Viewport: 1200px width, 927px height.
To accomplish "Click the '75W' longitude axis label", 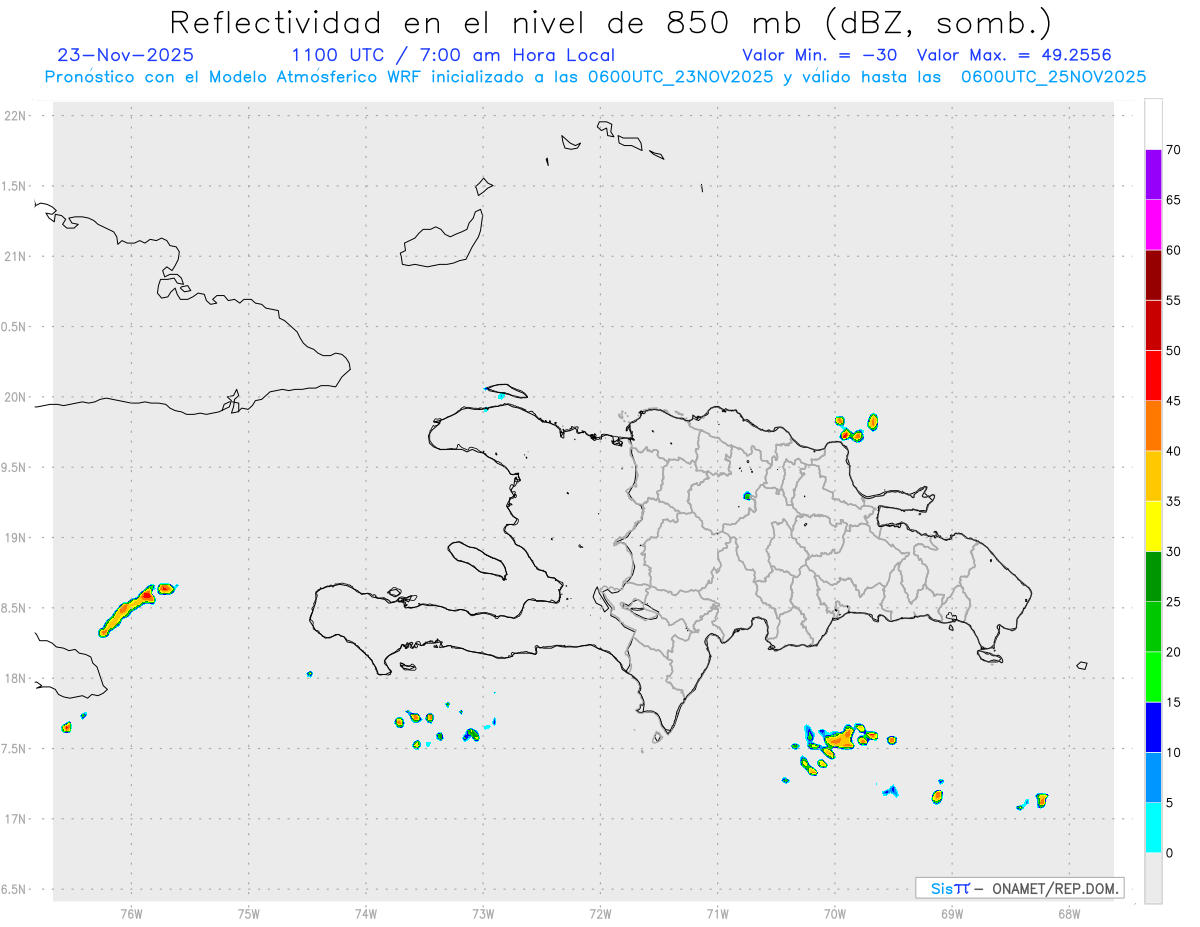I will pyautogui.click(x=248, y=913).
